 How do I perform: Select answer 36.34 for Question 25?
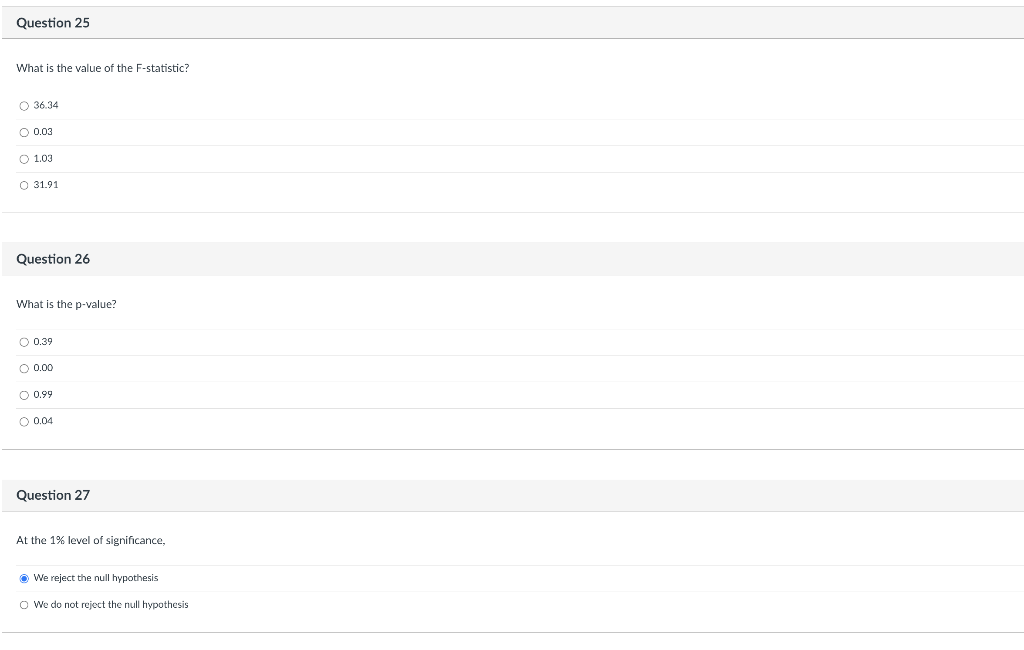pyautogui.click(x=24, y=105)
